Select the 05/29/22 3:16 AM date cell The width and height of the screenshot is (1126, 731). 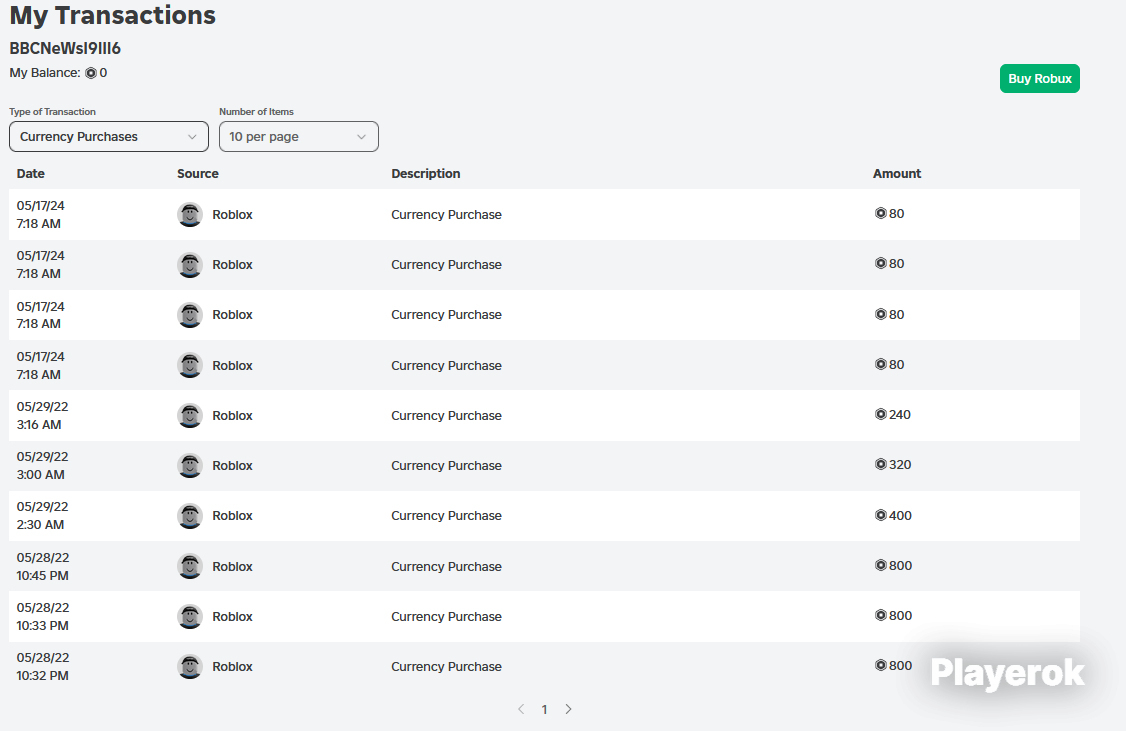coord(42,415)
